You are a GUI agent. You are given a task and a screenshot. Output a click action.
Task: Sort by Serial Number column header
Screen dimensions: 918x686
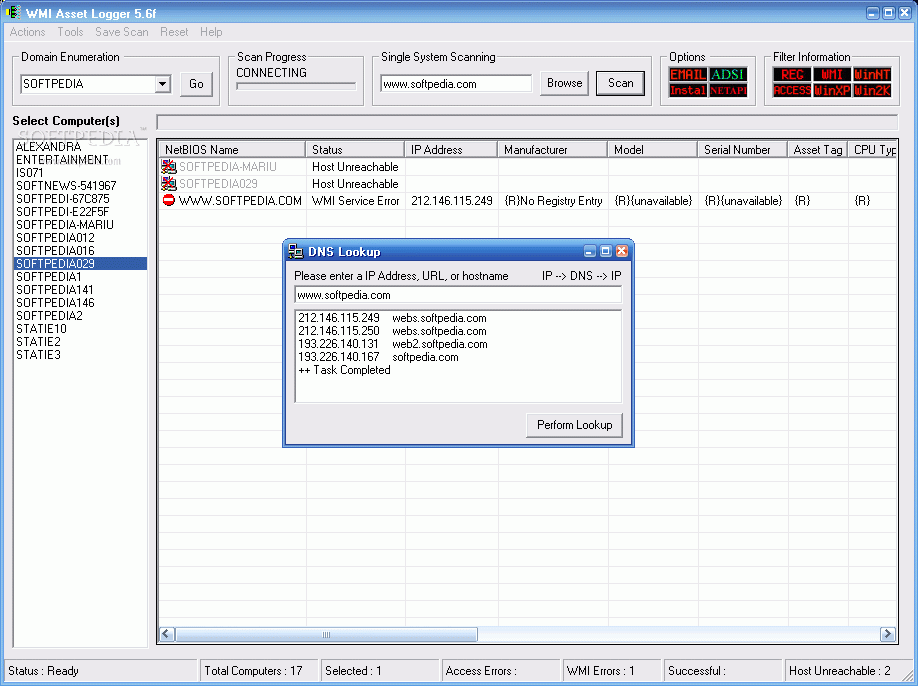[742, 150]
